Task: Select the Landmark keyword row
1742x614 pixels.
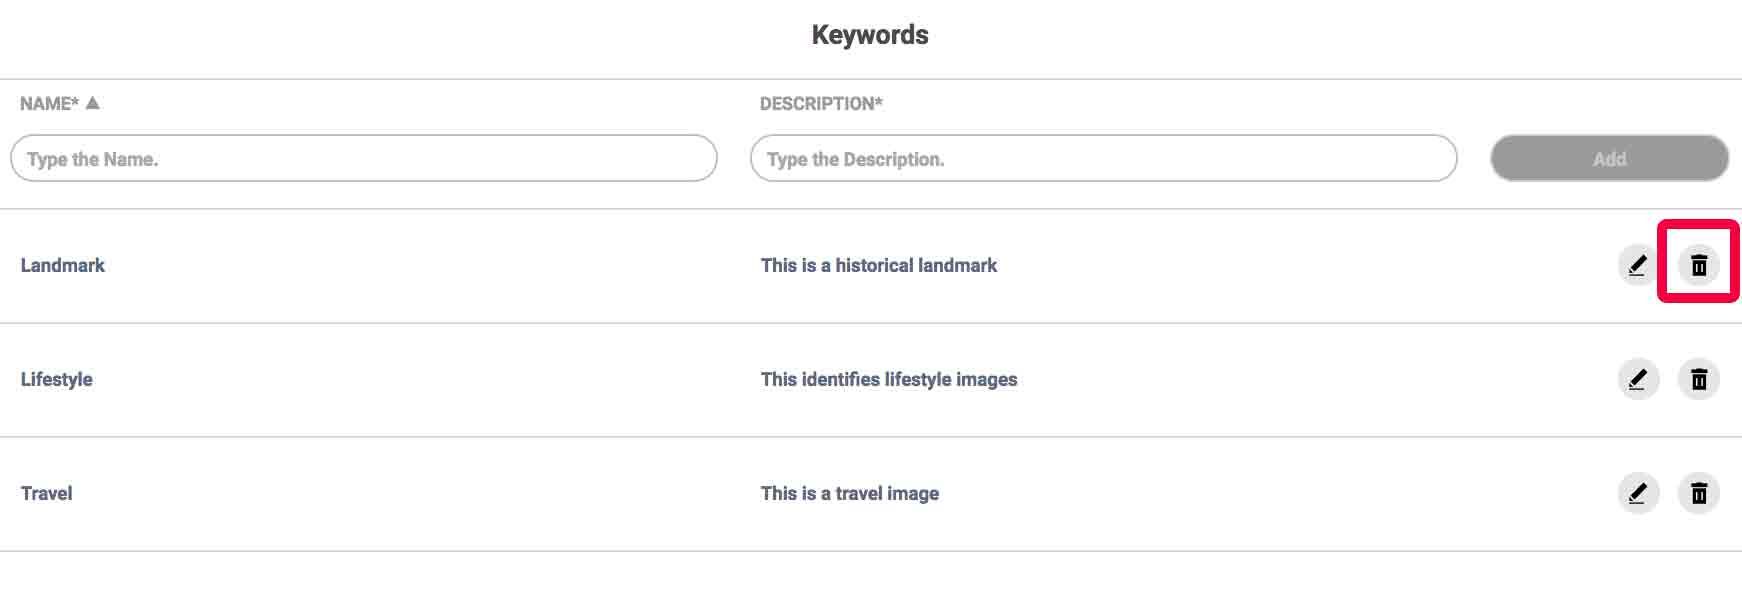Action: tap(63, 265)
